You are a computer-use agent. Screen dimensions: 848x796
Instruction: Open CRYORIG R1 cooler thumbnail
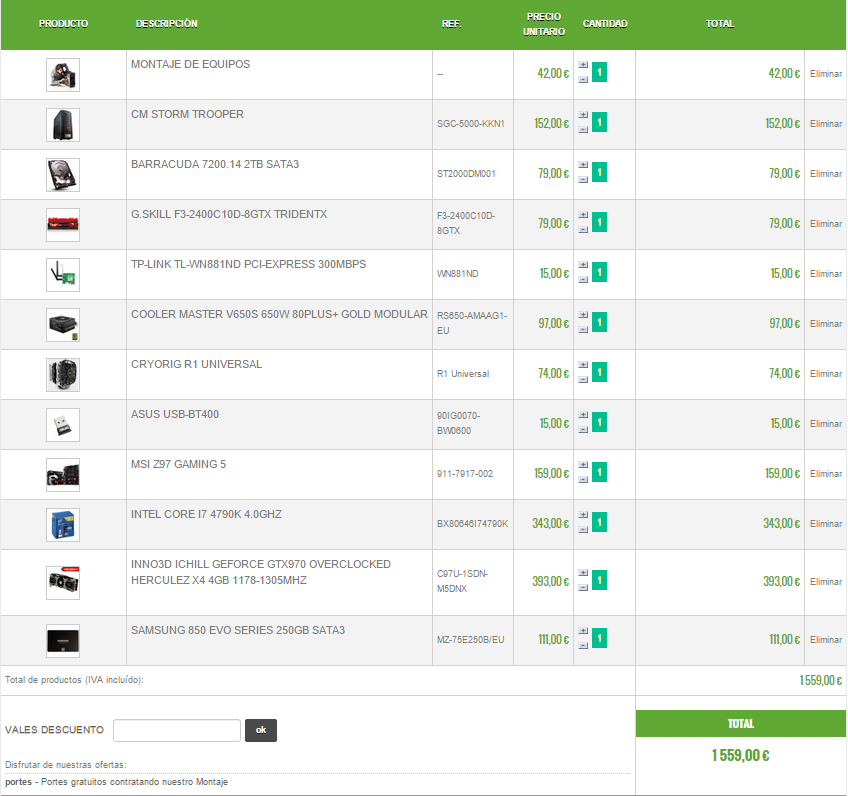point(63,375)
